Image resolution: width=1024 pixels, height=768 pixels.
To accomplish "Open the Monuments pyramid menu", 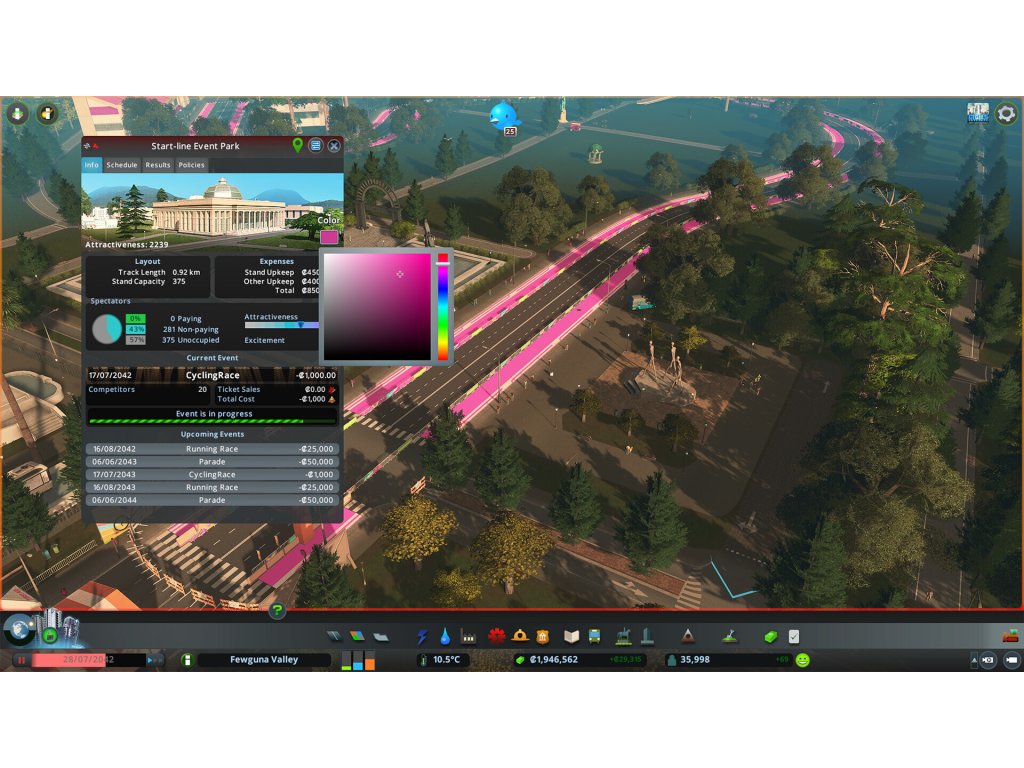I will click(x=688, y=635).
